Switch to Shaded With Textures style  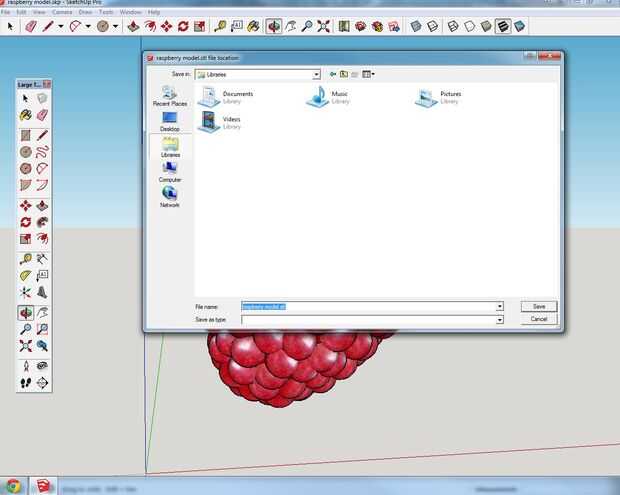[x=503, y=26]
